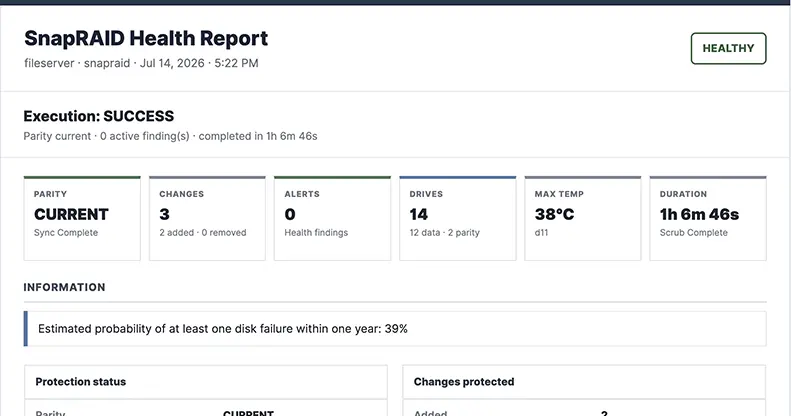The width and height of the screenshot is (791, 416).
Task: Click the fileserver snapraid date subtitle
Action: click(x=141, y=63)
